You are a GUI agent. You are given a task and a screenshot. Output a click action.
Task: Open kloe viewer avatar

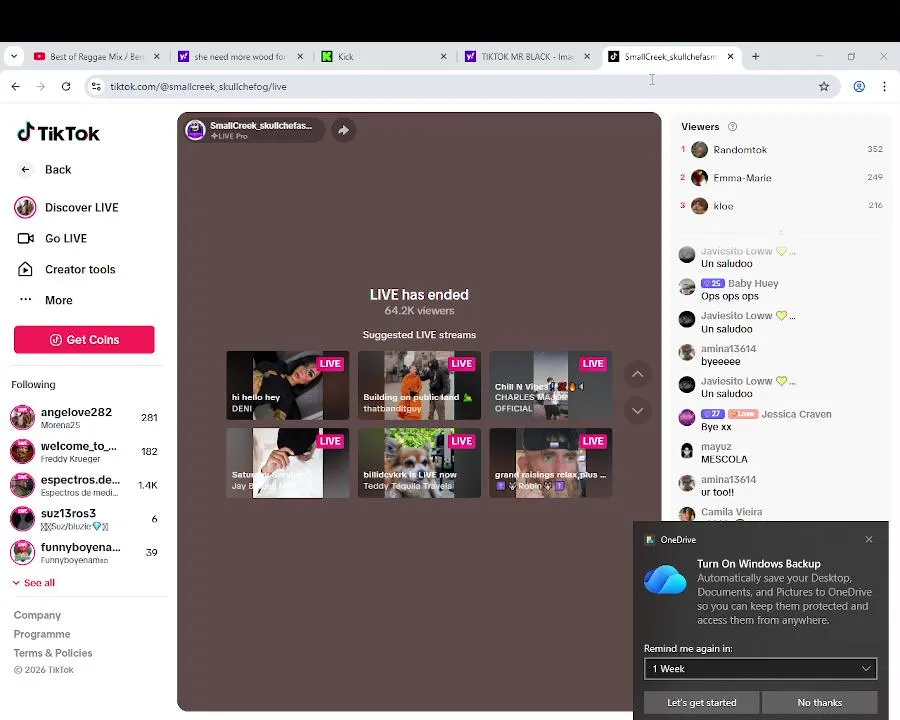point(699,206)
